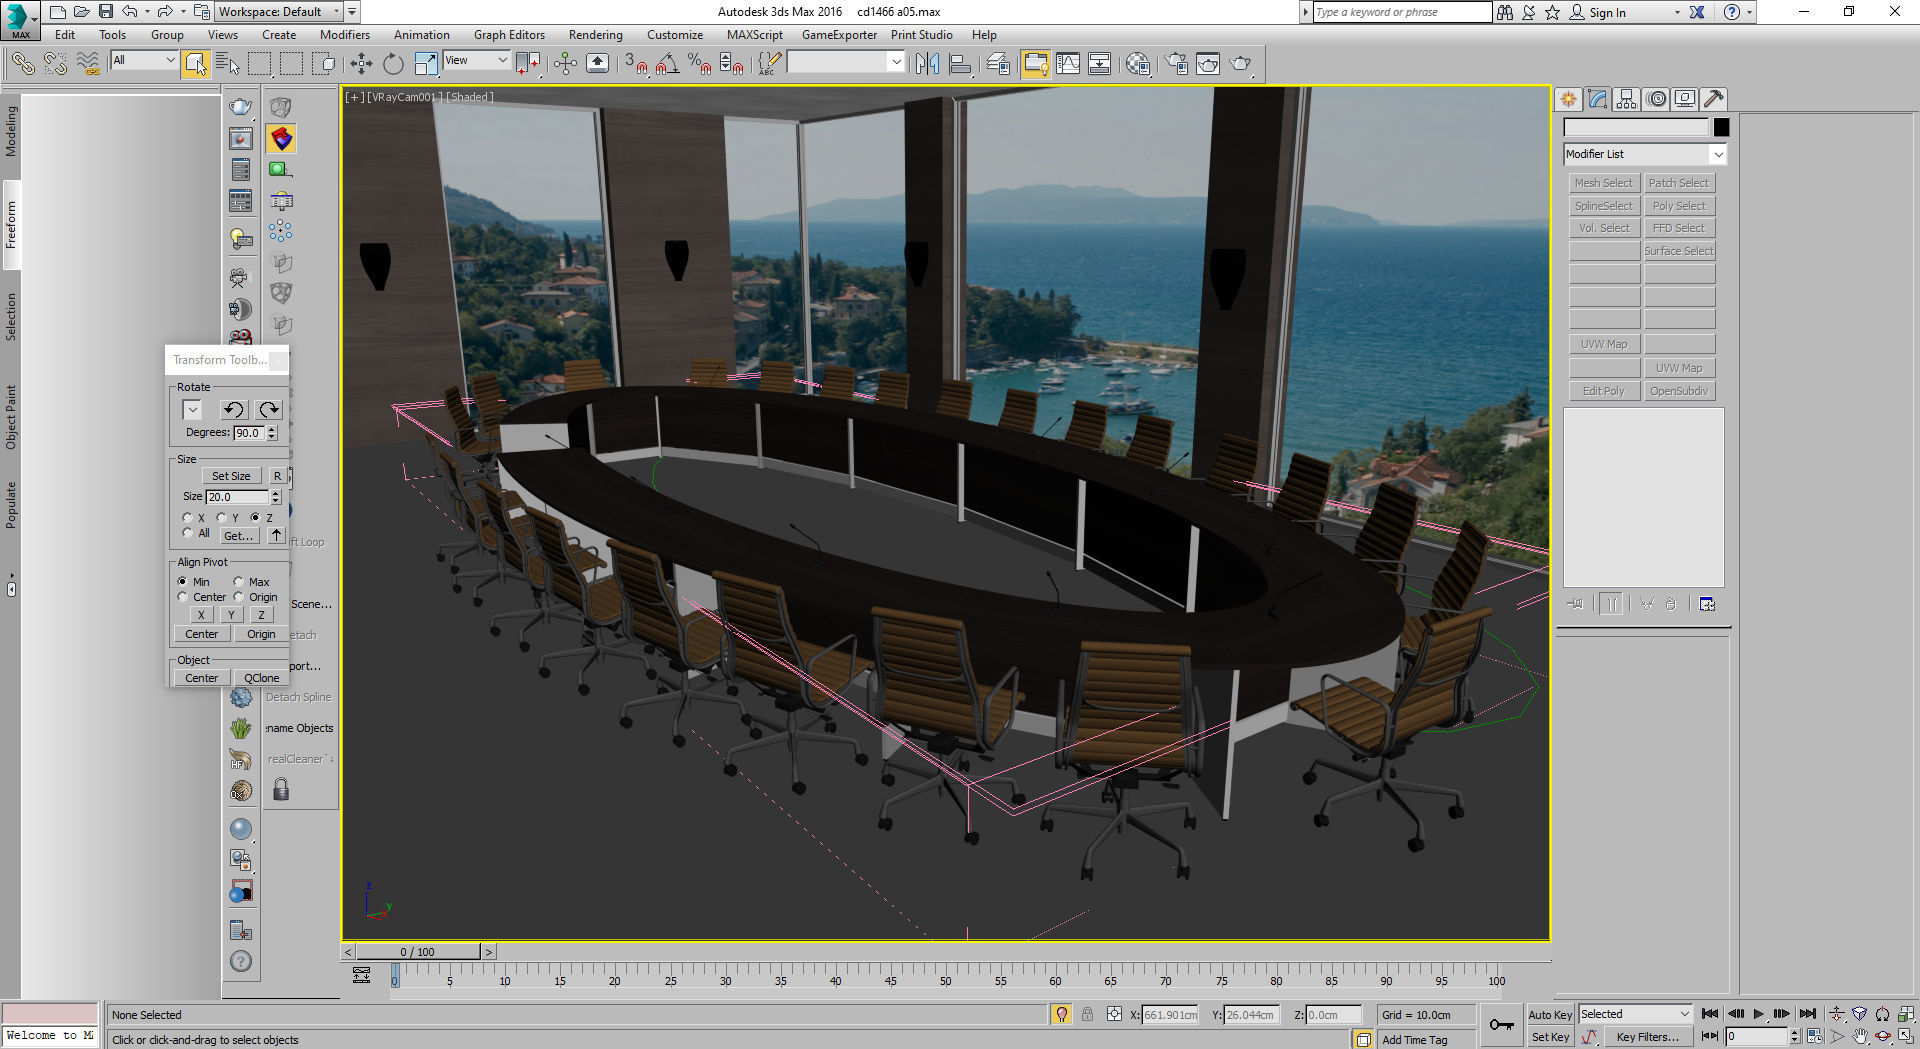The image size is (1920, 1049).
Task: Open the Curve Editor icon
Action: point(1068,64)
